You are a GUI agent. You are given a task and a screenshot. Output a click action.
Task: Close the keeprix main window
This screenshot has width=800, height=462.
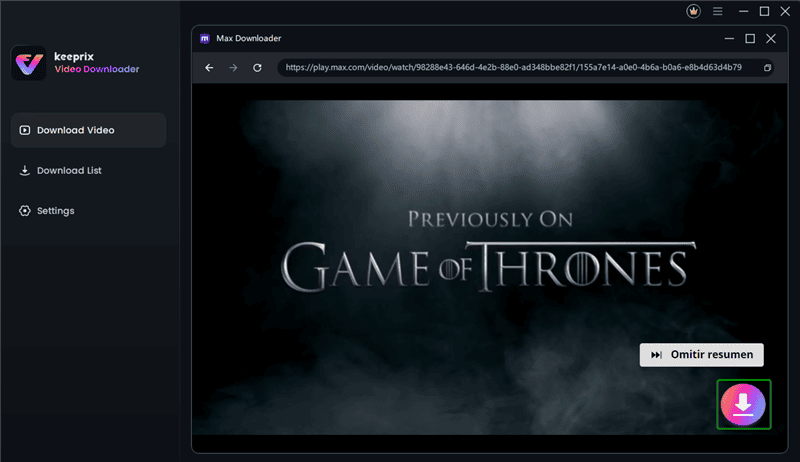[785, 11]
